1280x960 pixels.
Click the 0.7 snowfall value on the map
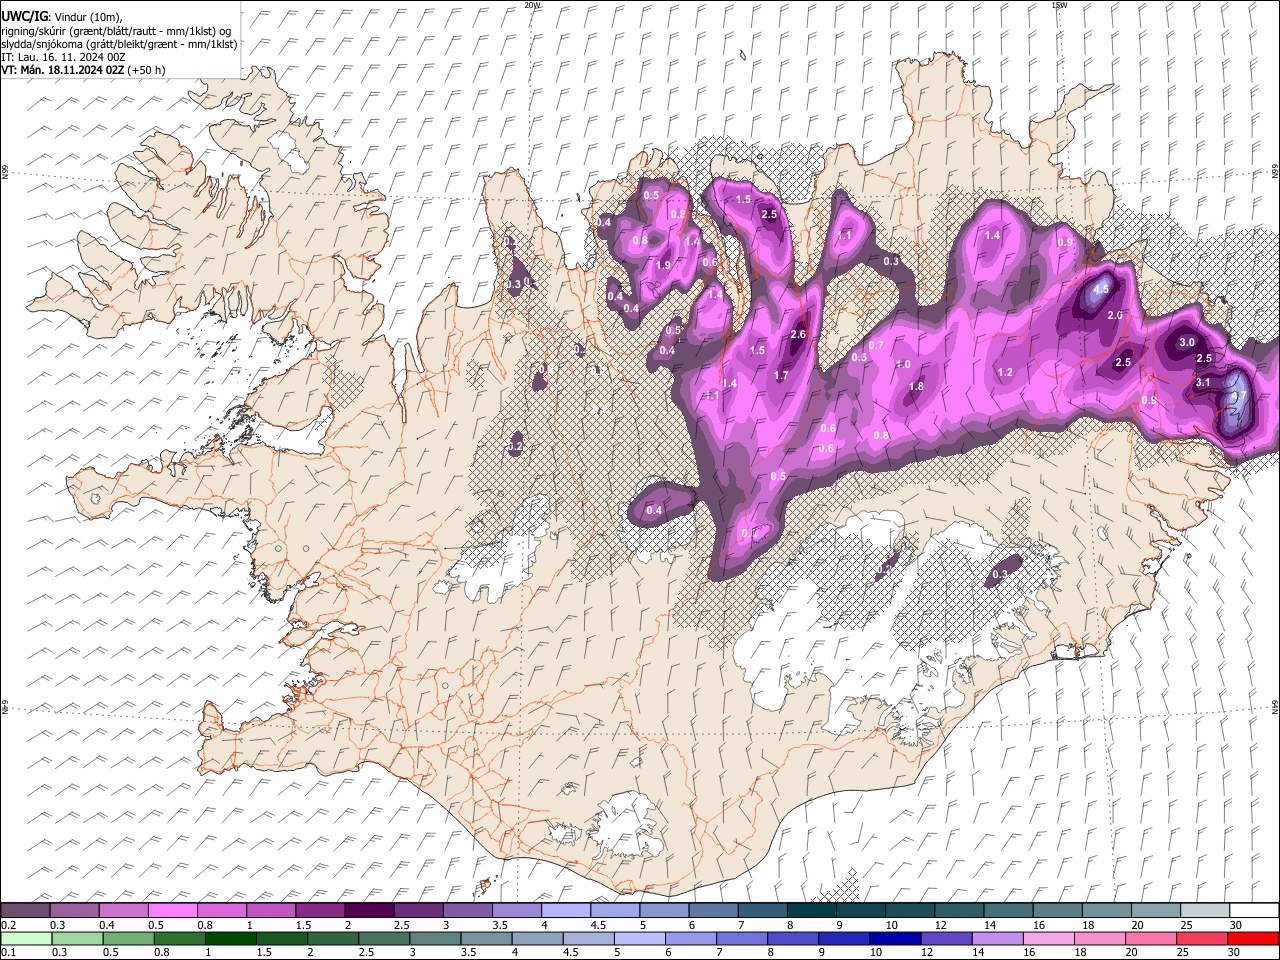[876, 345]
